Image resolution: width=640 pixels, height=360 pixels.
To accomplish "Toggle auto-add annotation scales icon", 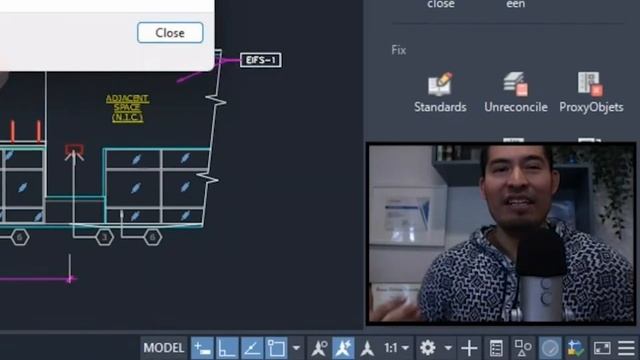I will point(343,348).
